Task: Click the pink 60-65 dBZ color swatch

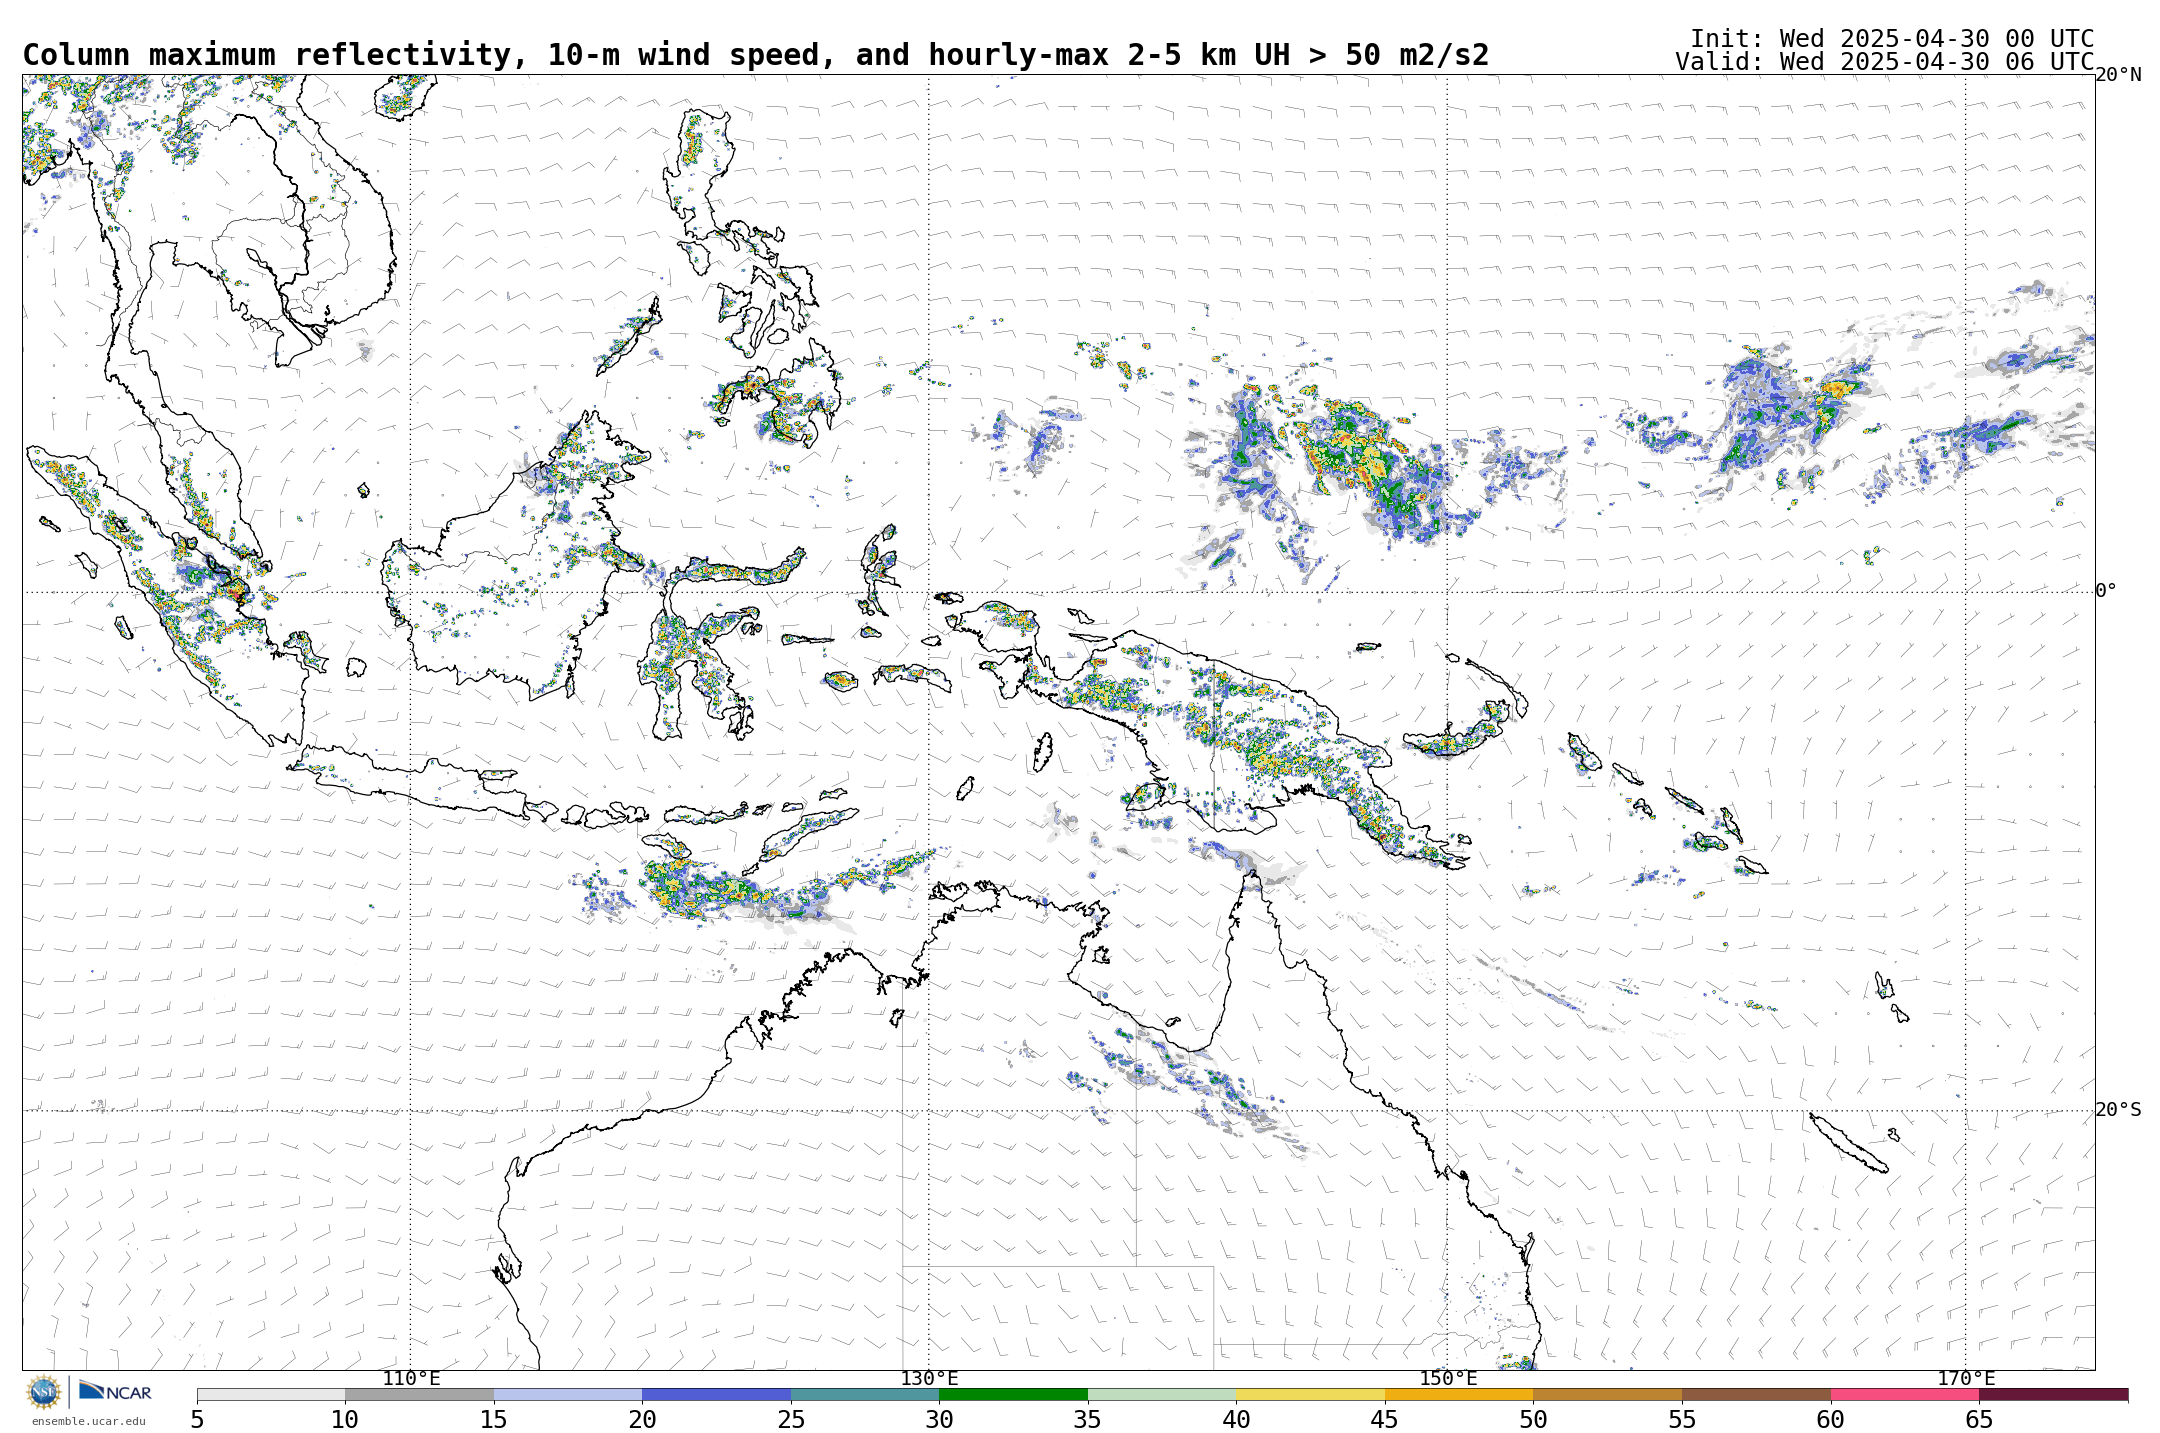Action: coord(1905,1394)
